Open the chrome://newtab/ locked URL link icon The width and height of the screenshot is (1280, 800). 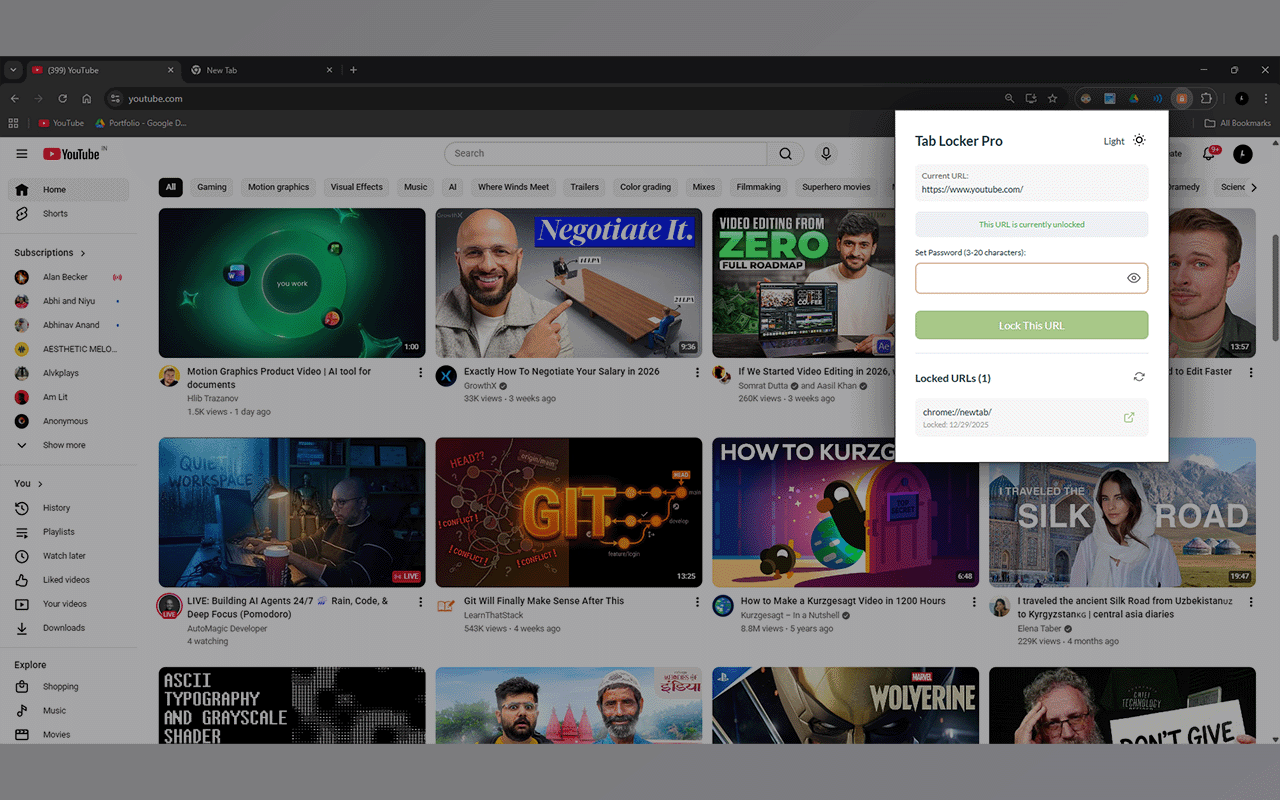coord(1129,418)
